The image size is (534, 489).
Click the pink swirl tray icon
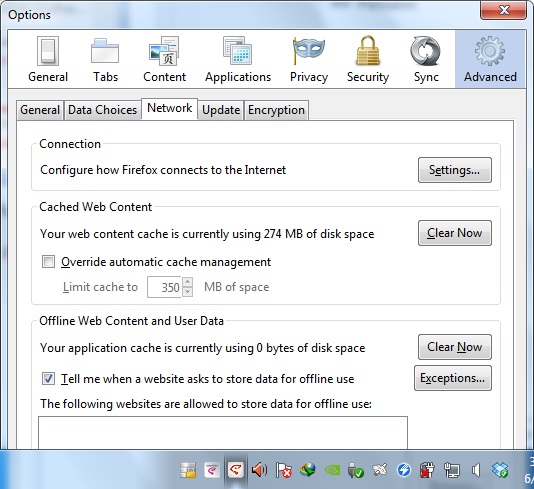point(212,471)
